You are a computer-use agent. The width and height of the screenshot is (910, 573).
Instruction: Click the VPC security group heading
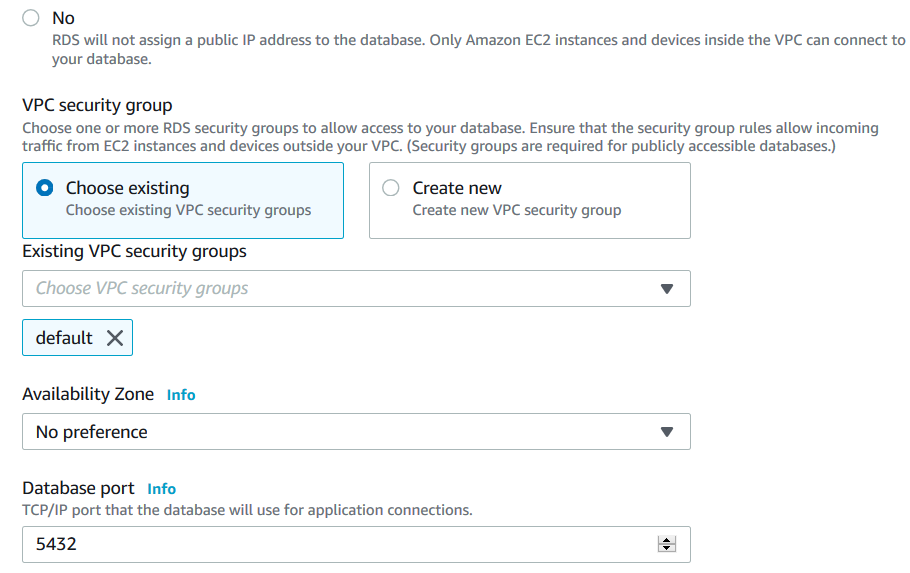97,105
